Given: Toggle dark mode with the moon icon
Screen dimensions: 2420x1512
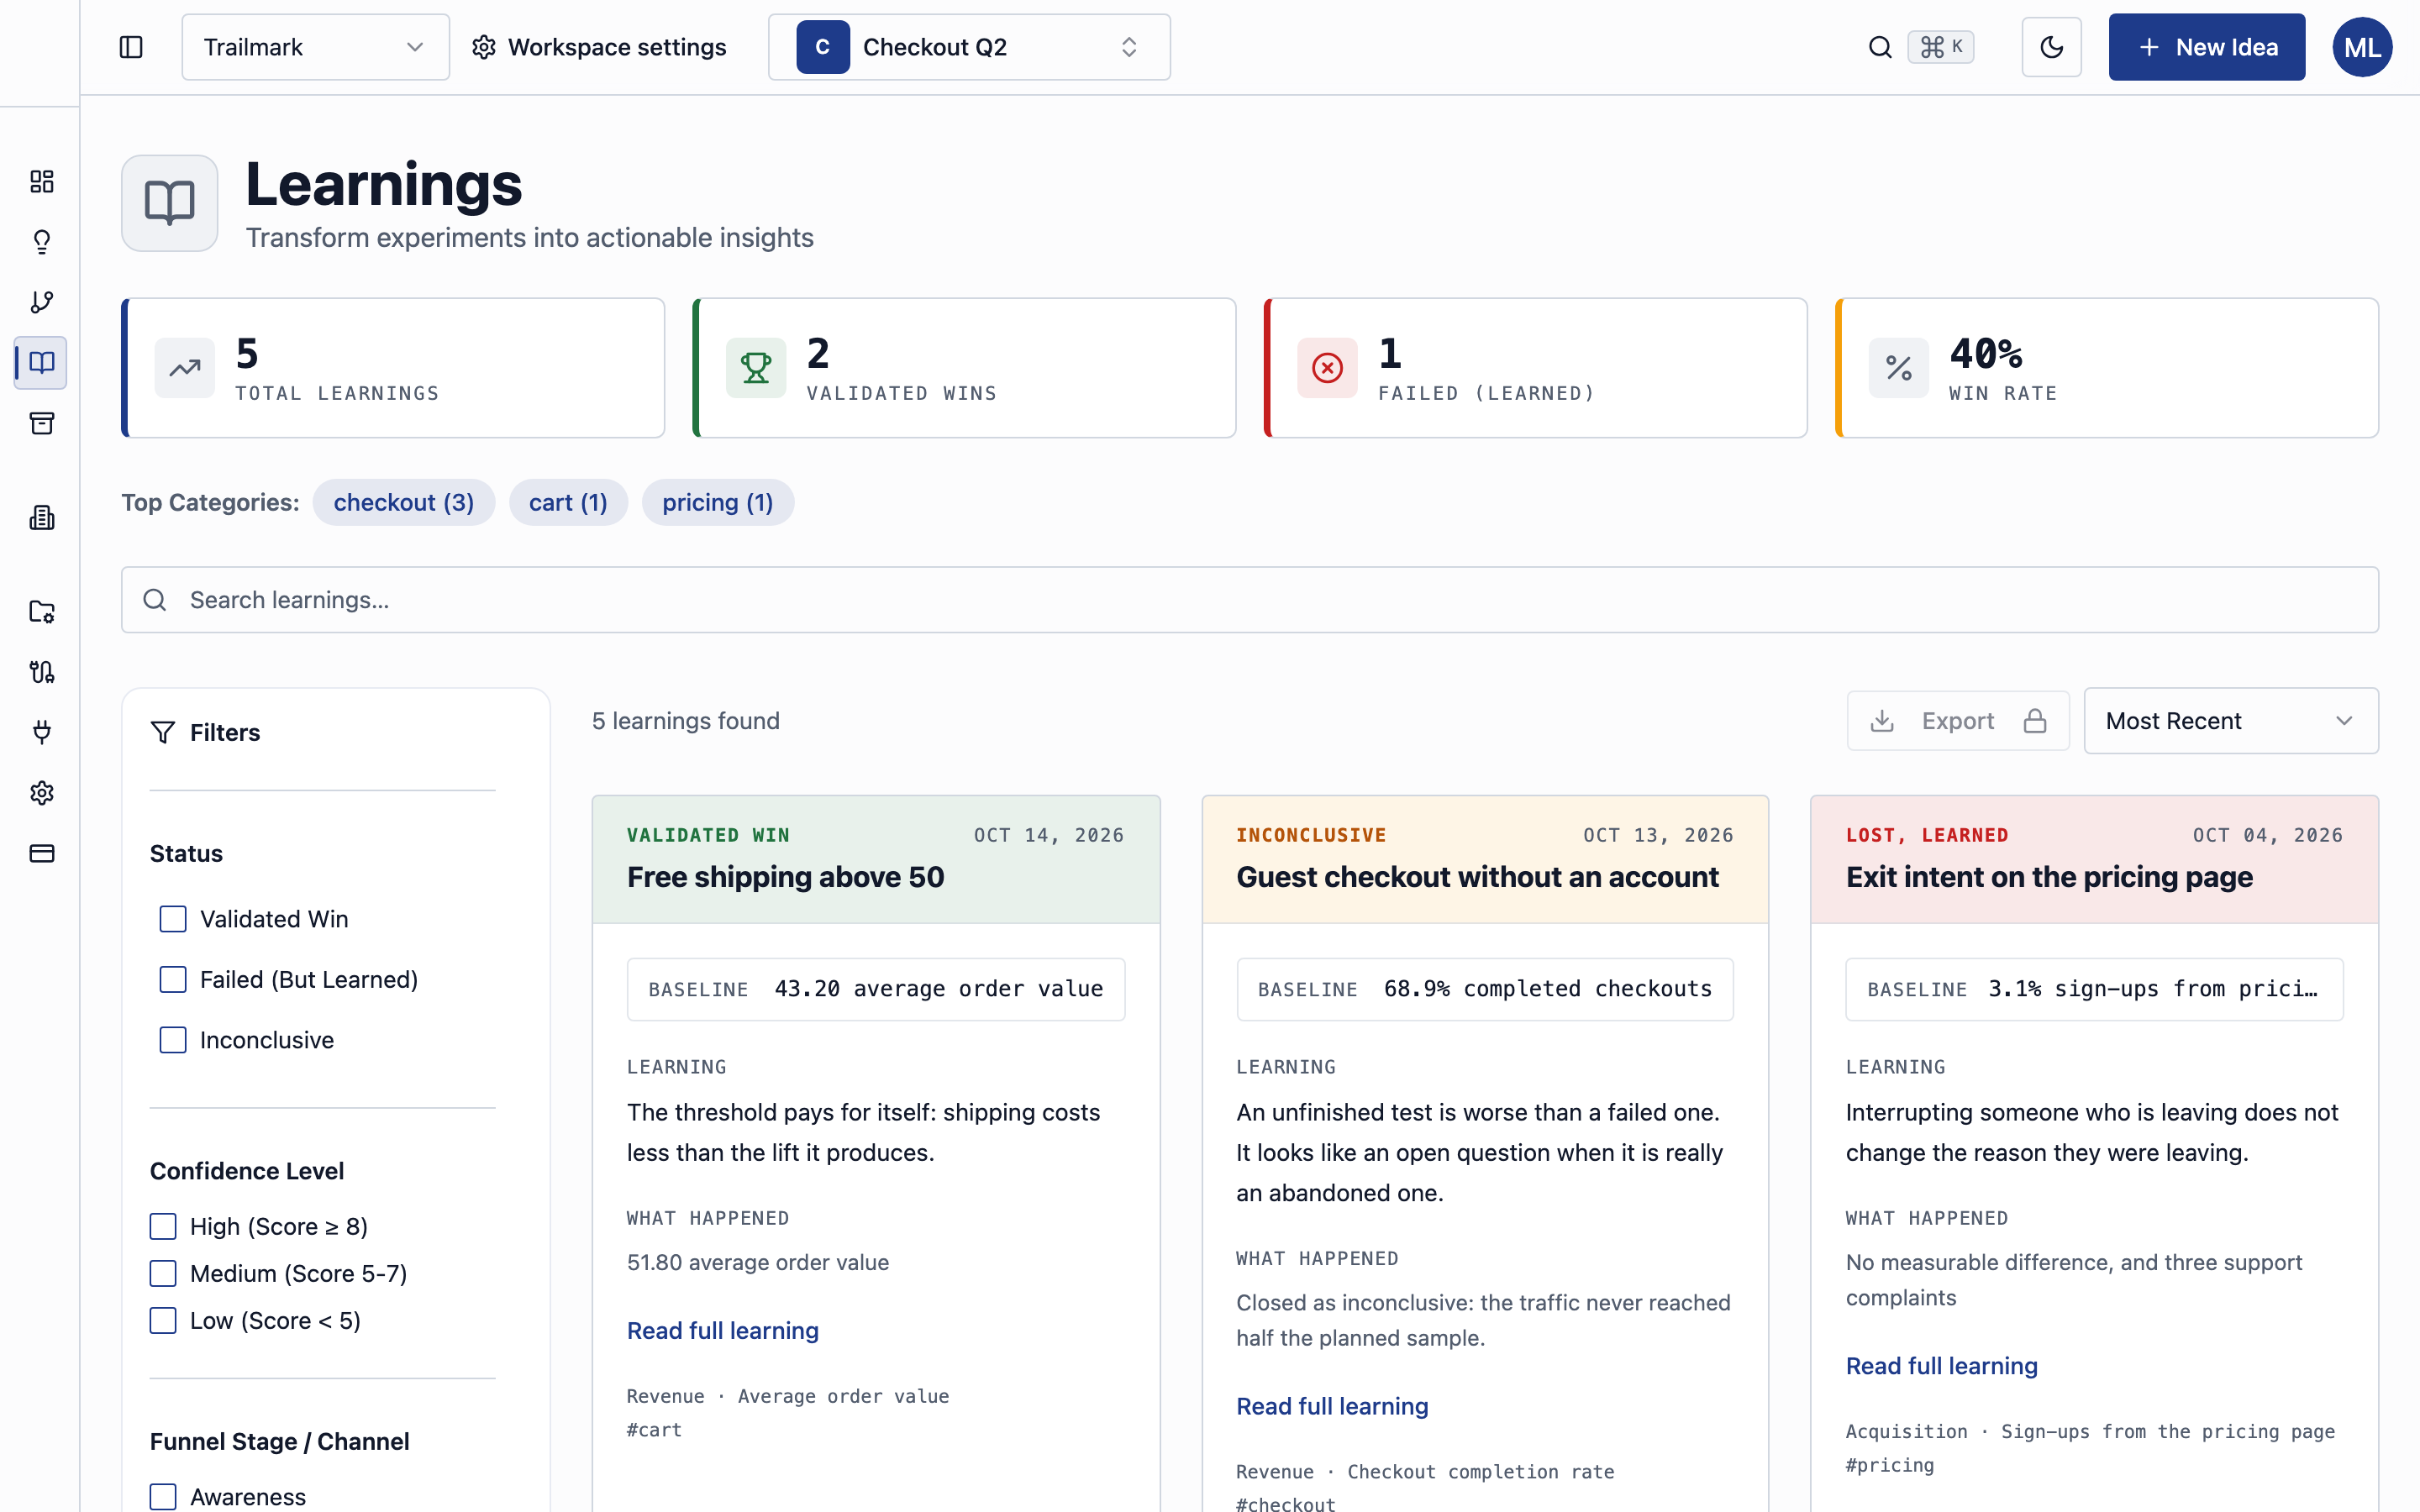Looking at the screenshot, I should pos(2051,47).
